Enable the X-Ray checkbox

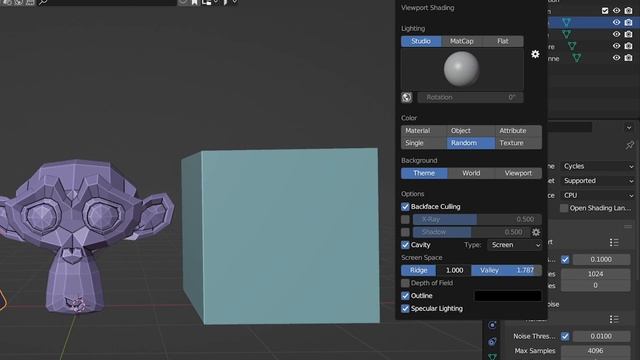pyautogui.click(x=405, y=219)
